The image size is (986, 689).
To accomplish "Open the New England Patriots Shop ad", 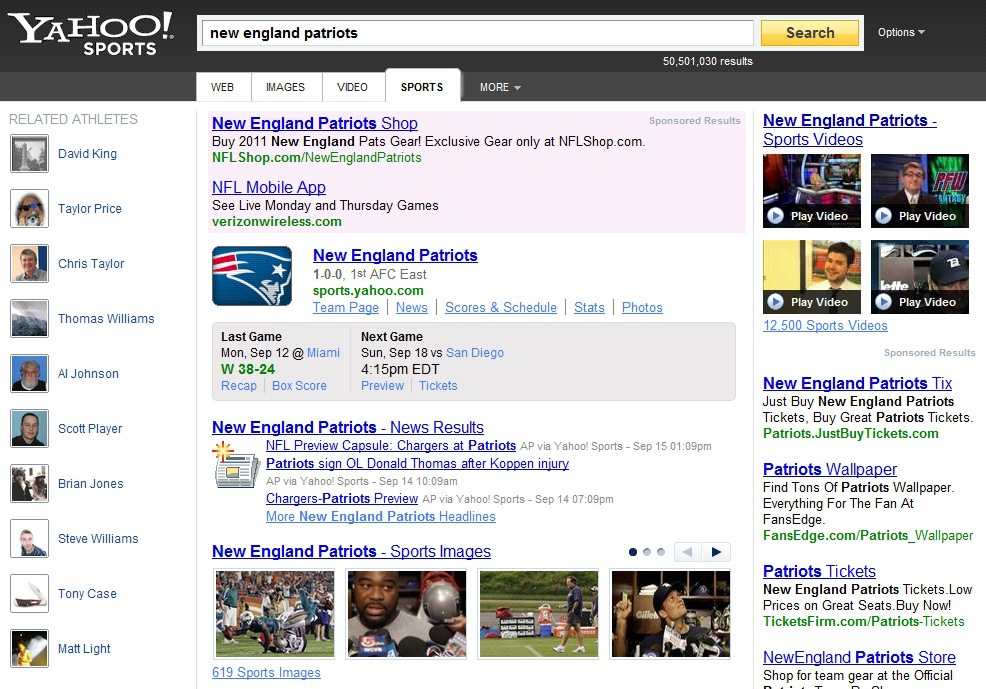I will pyautogui.click(x=314, y=123).
